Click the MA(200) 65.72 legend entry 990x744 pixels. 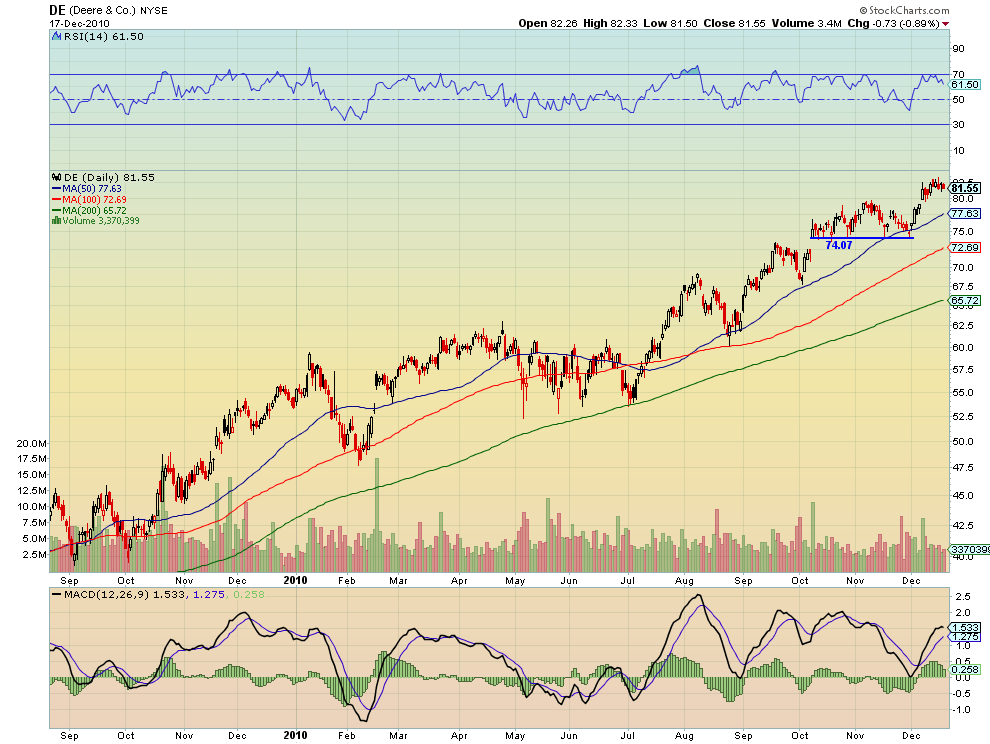click(89, 210)
